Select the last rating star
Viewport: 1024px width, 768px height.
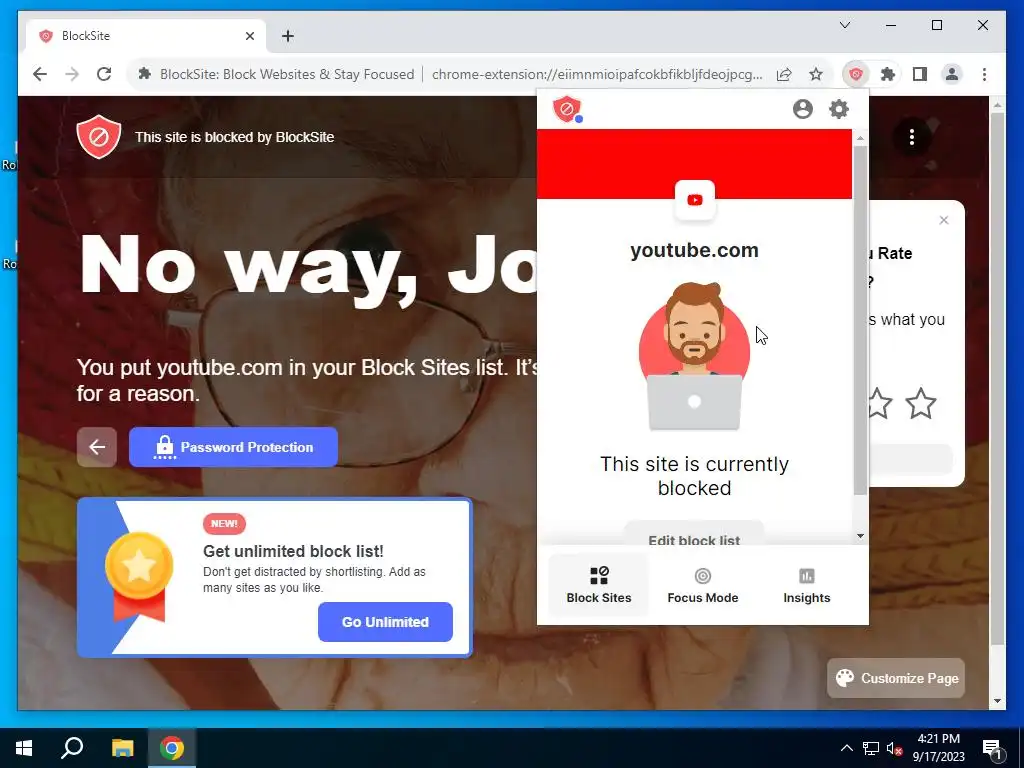tap(921, 403)
